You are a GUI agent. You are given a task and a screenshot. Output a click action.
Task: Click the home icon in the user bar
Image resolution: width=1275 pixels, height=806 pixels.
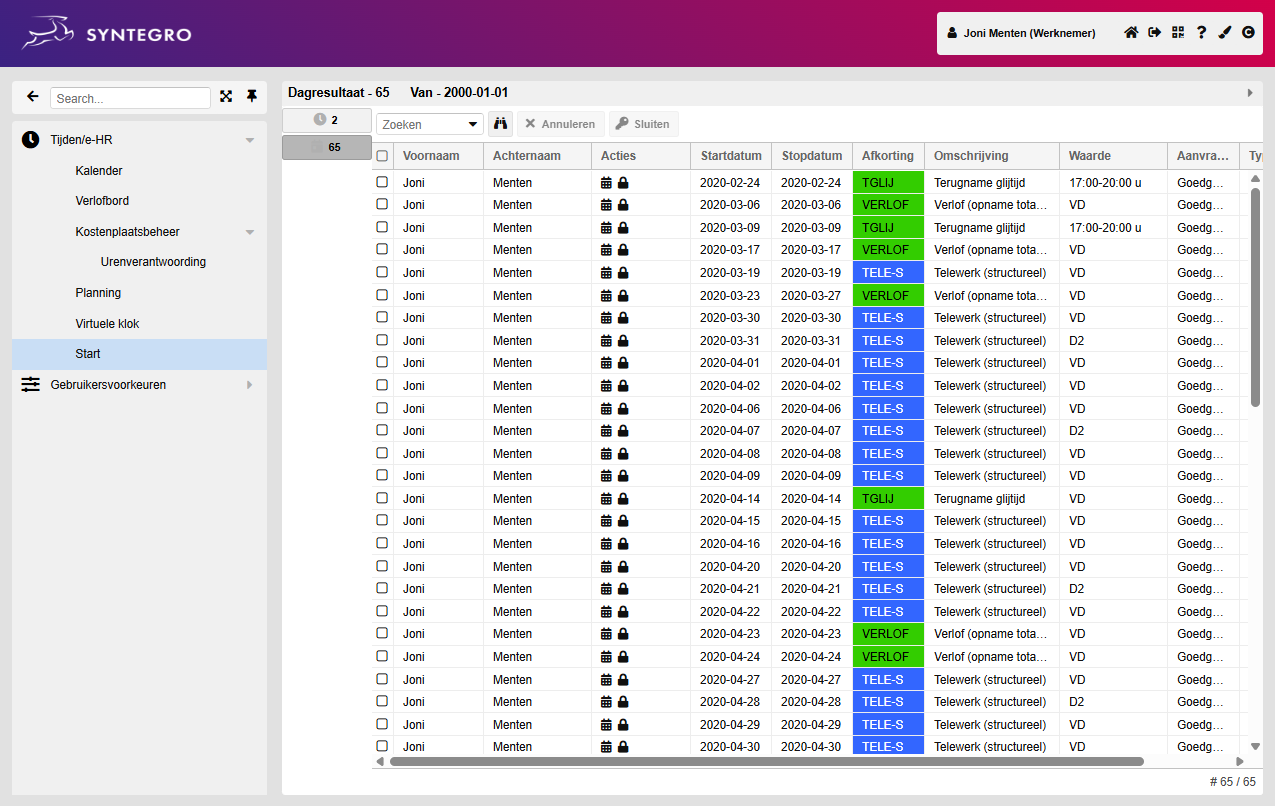click(x=1131, y=33)
